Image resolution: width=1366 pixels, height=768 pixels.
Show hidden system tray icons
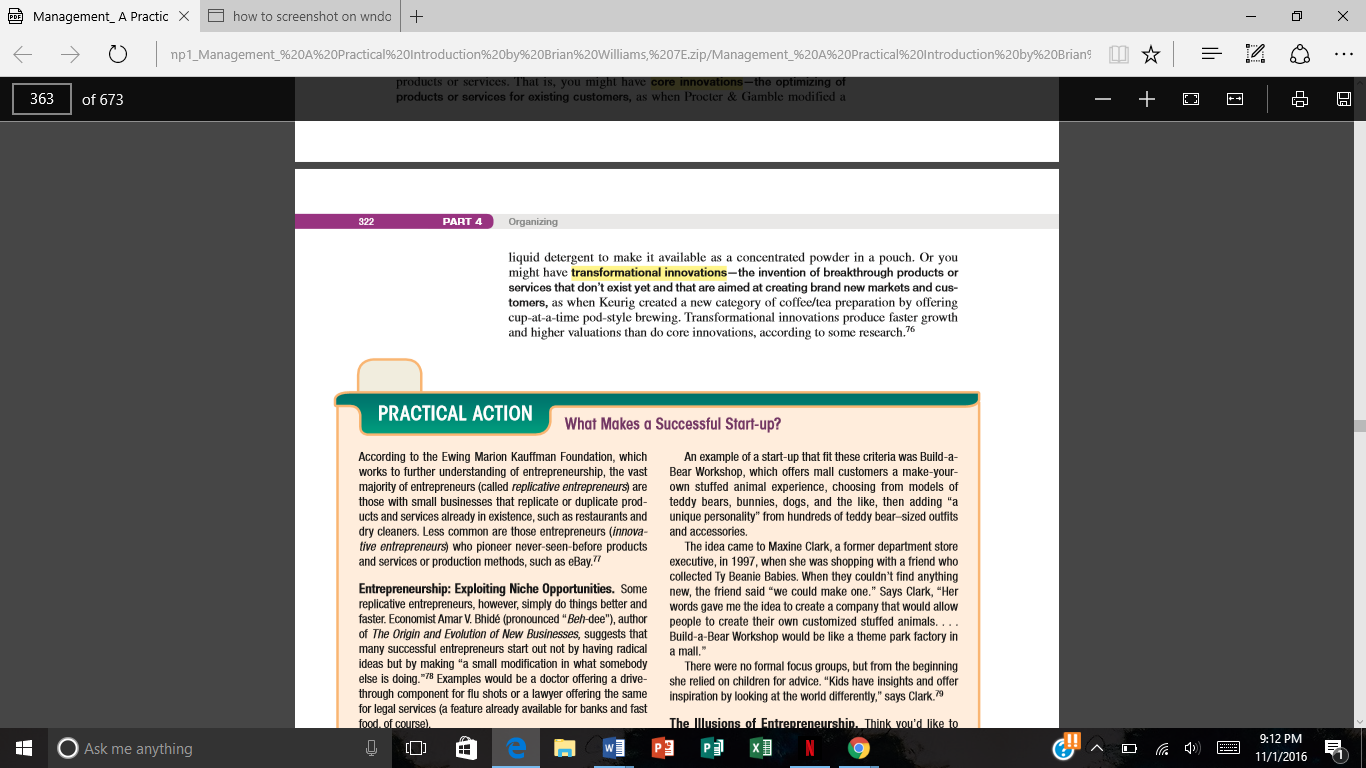click(1097, 748)
